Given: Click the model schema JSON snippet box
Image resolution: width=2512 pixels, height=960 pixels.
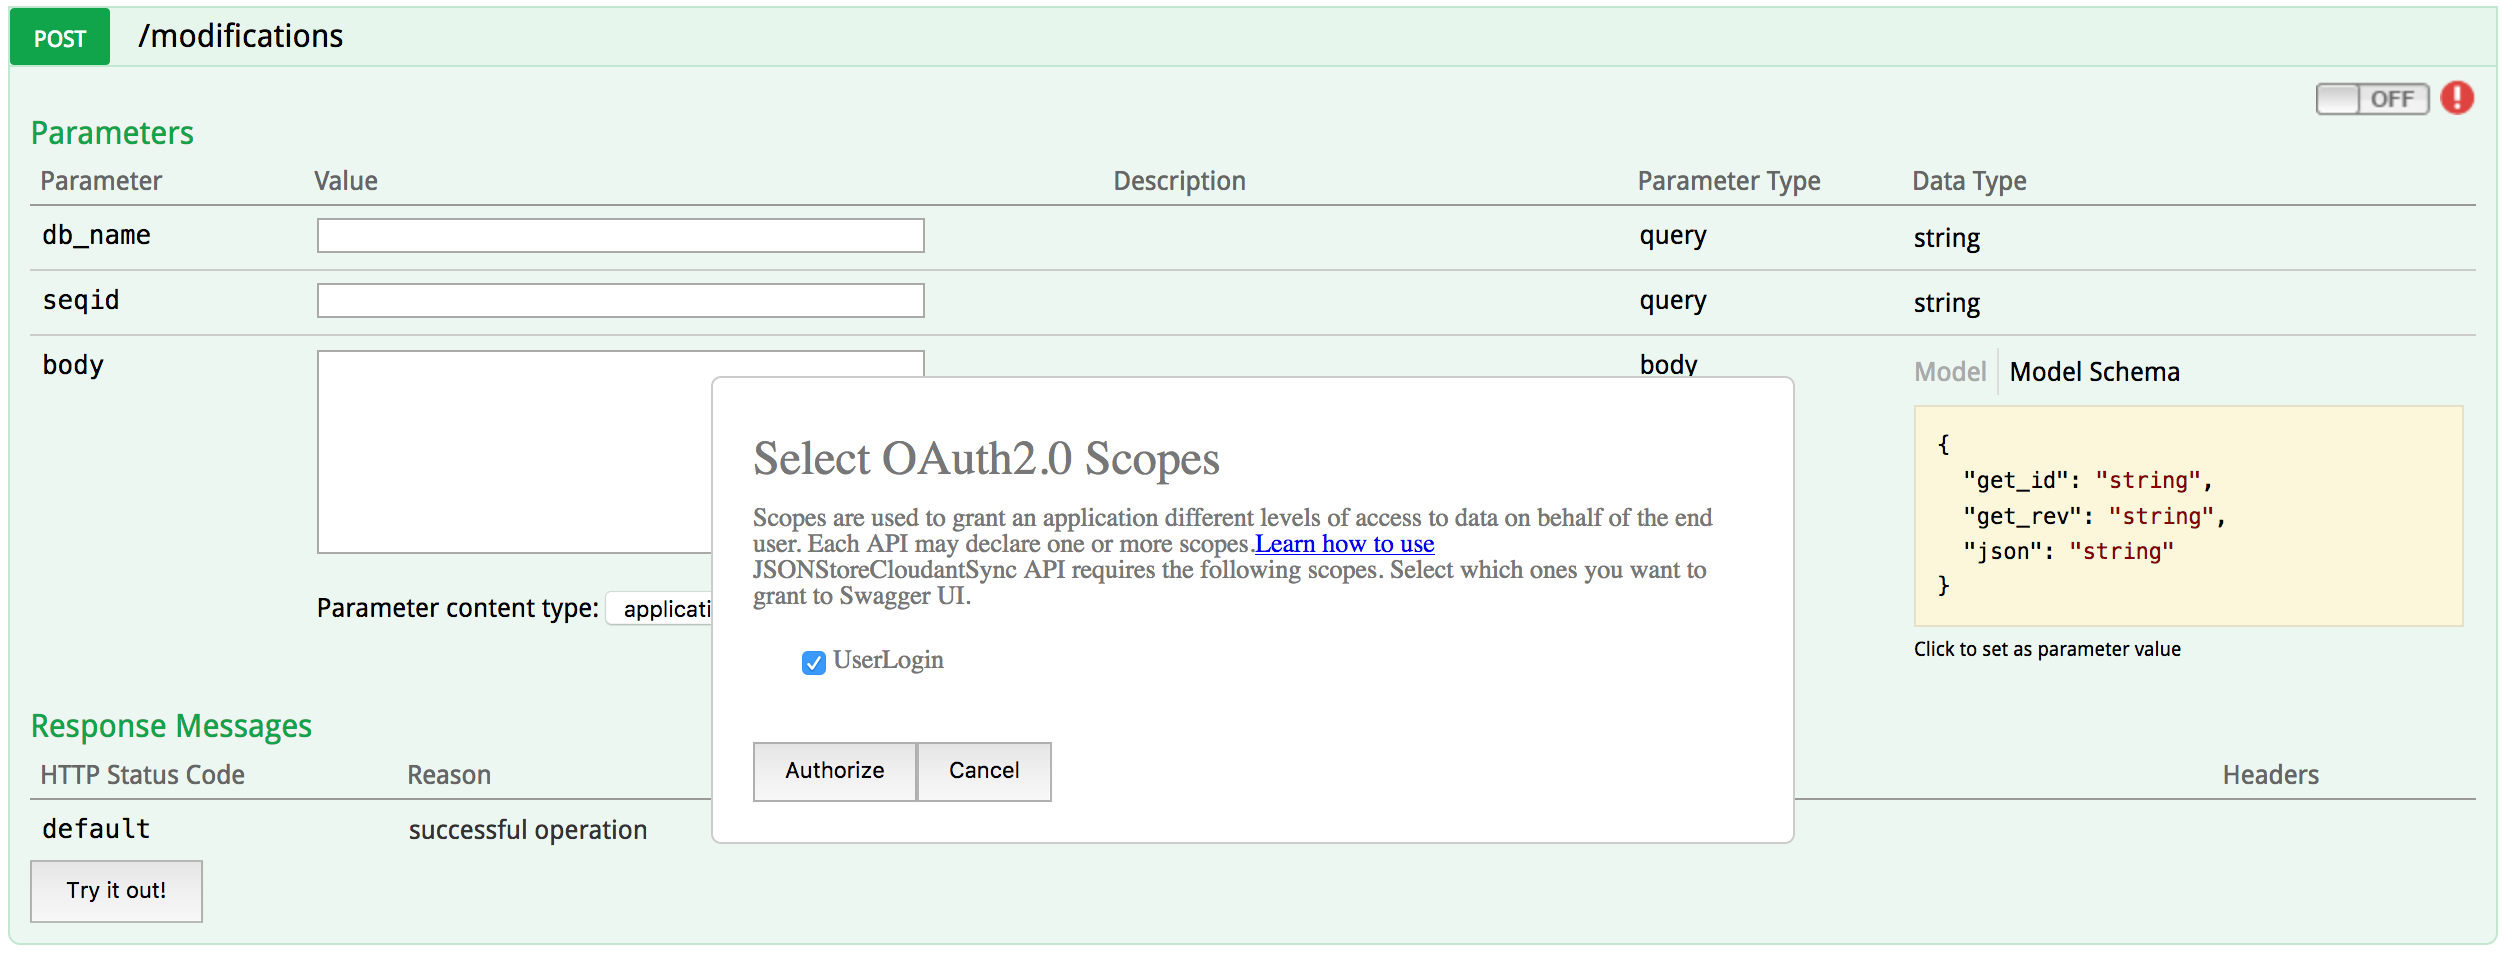Looking at the screenshot, I should 2188,516.
